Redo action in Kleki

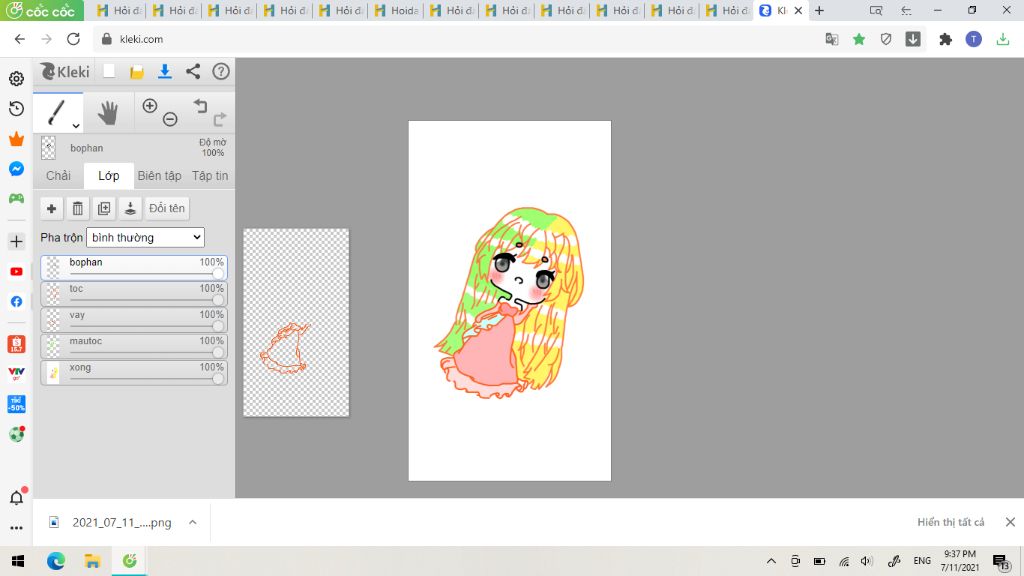(x=220, y=118)
